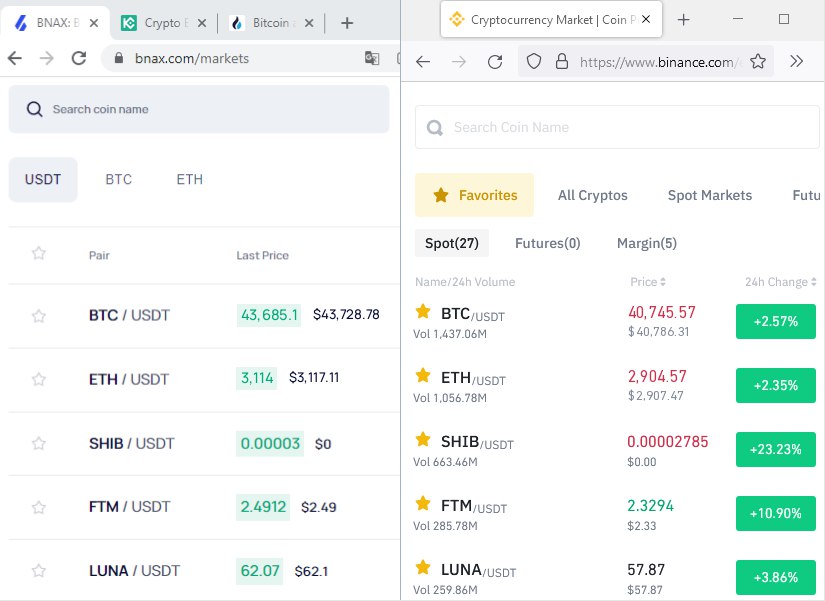Select the Futures(0) filter on Binance
Image resolution: width=825 pixels, height=601 pixels.
tap(548, 243)
